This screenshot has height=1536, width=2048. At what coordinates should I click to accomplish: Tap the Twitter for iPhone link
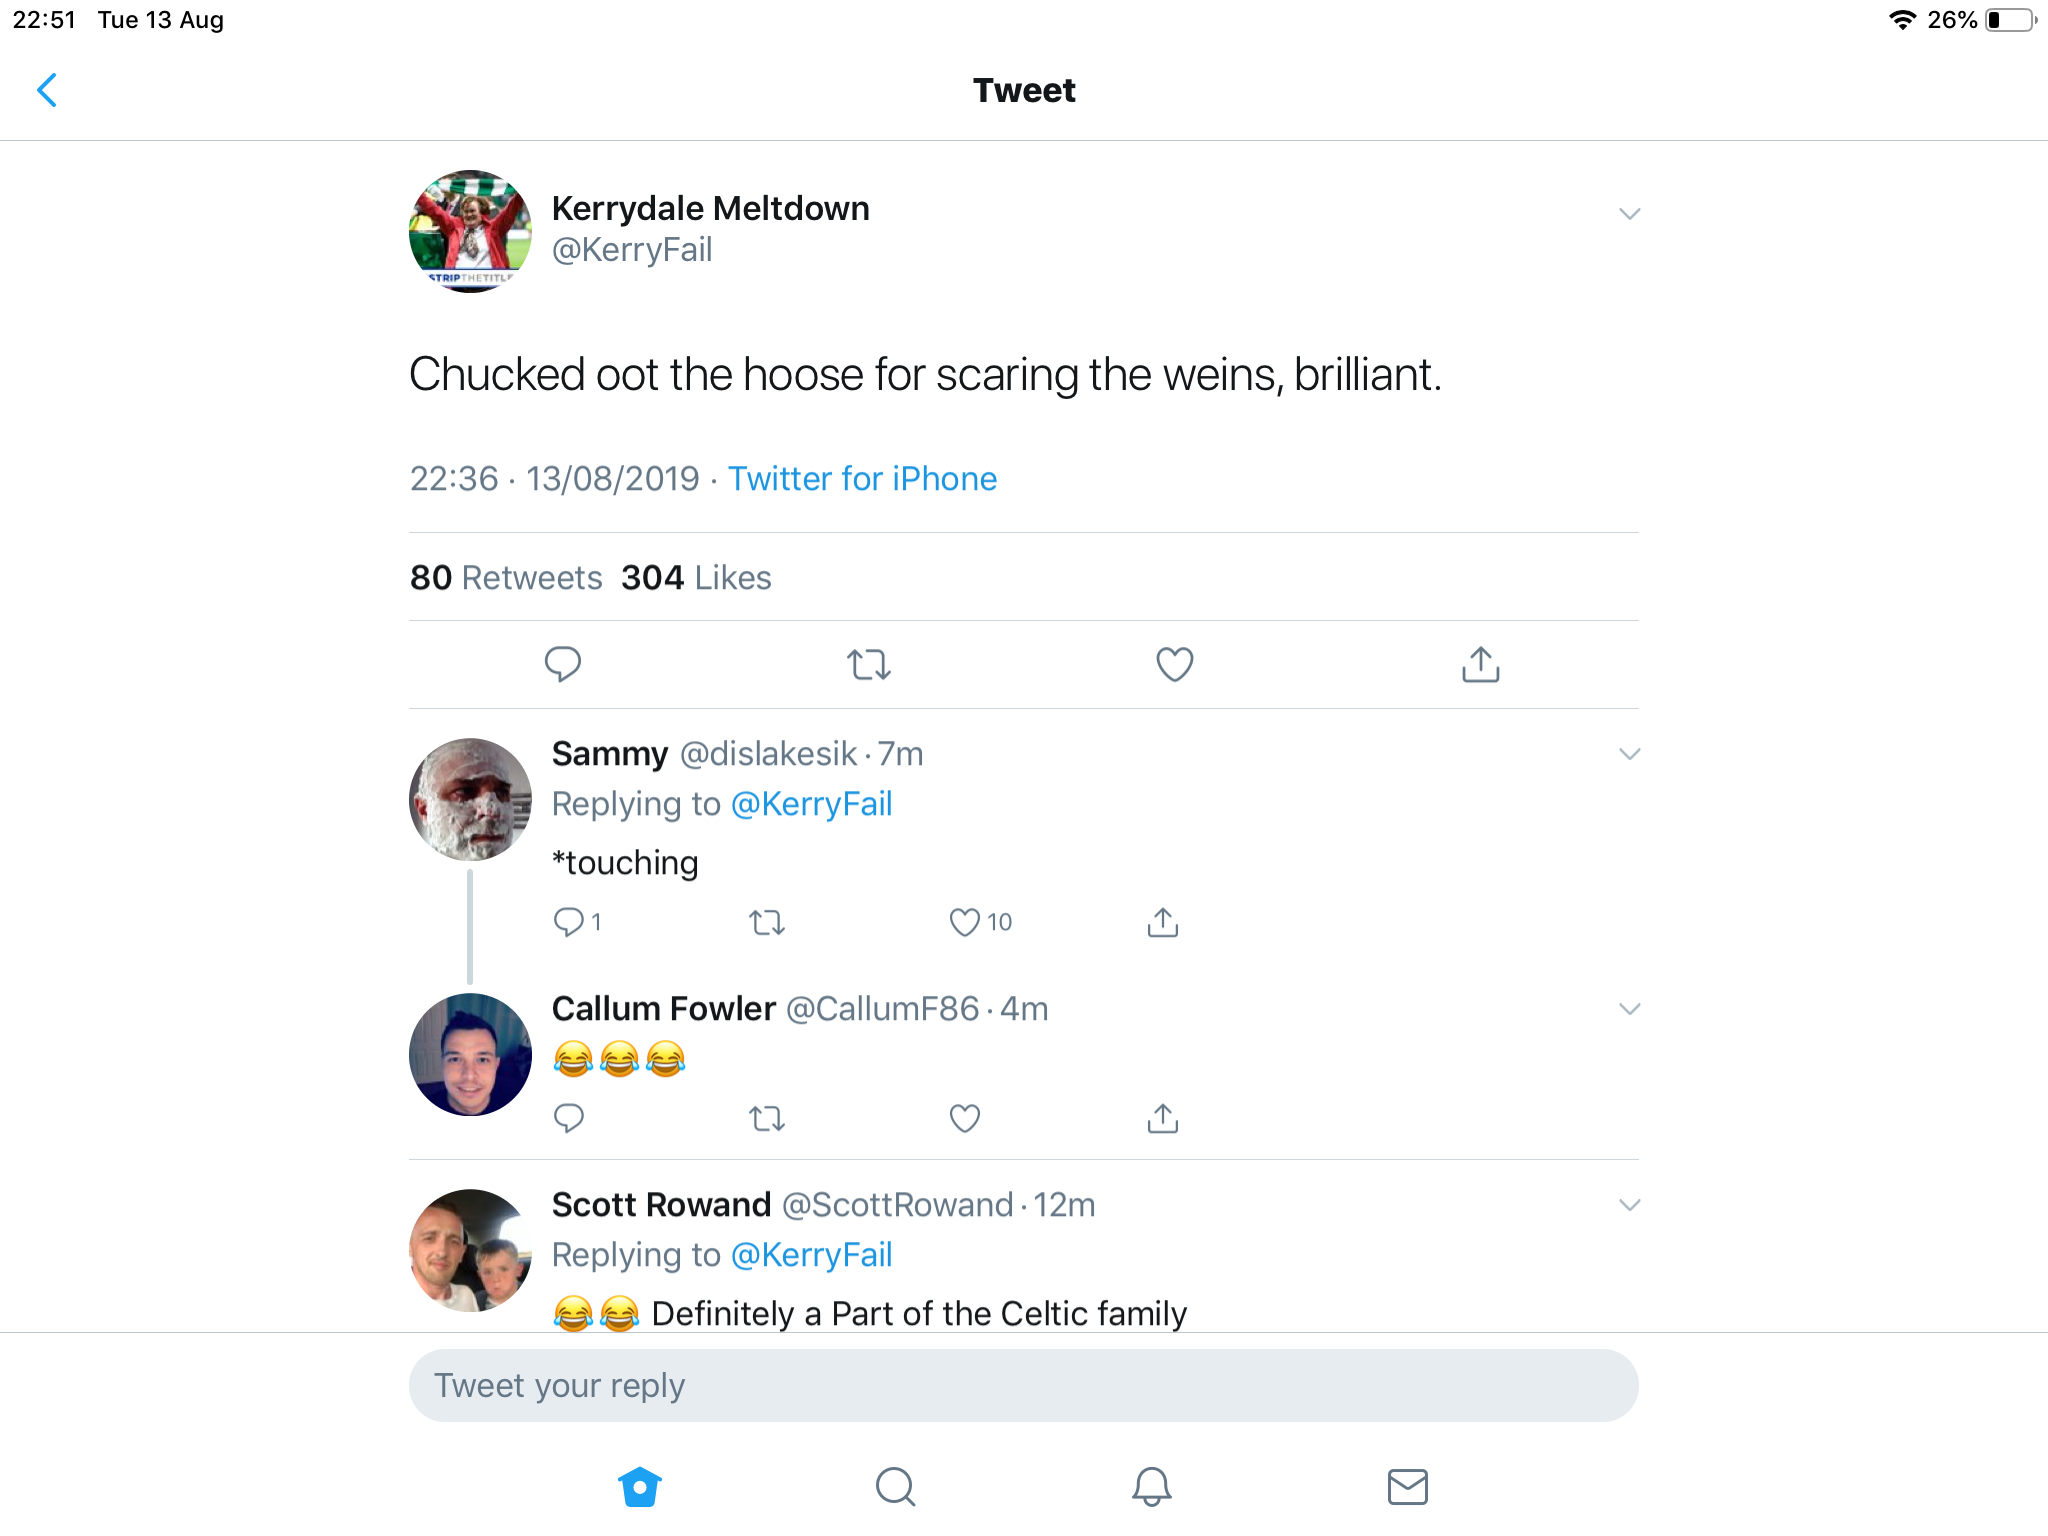862,479
